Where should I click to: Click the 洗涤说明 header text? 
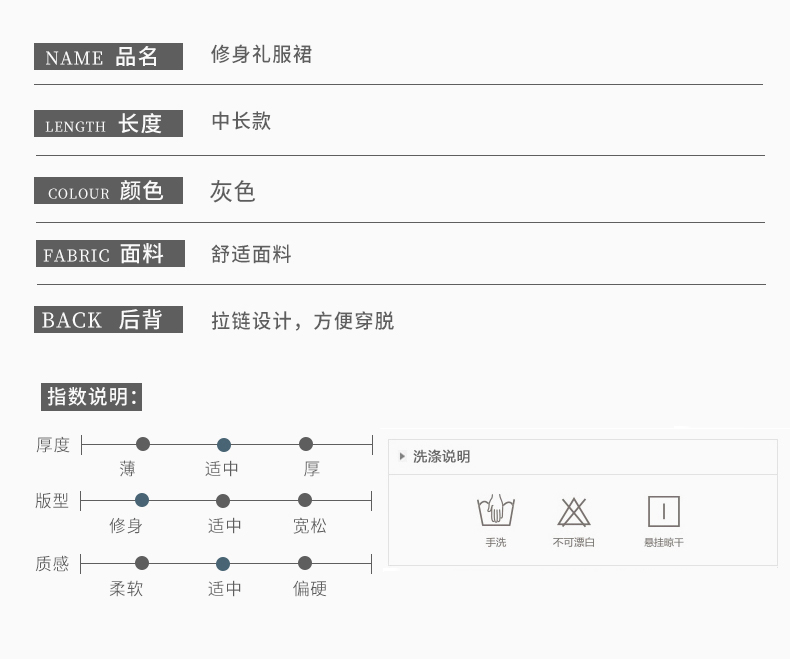[441, 456]
